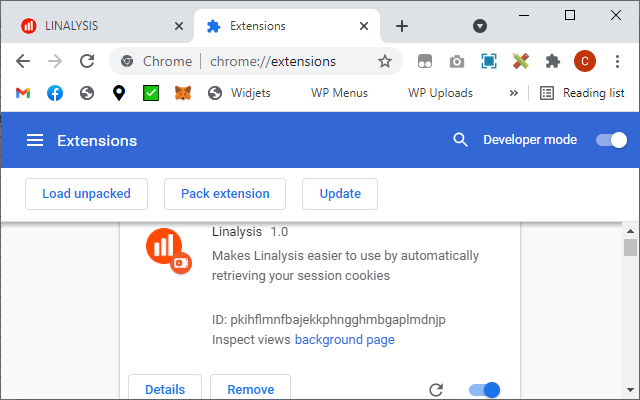Select the Extensions tab

287,26
